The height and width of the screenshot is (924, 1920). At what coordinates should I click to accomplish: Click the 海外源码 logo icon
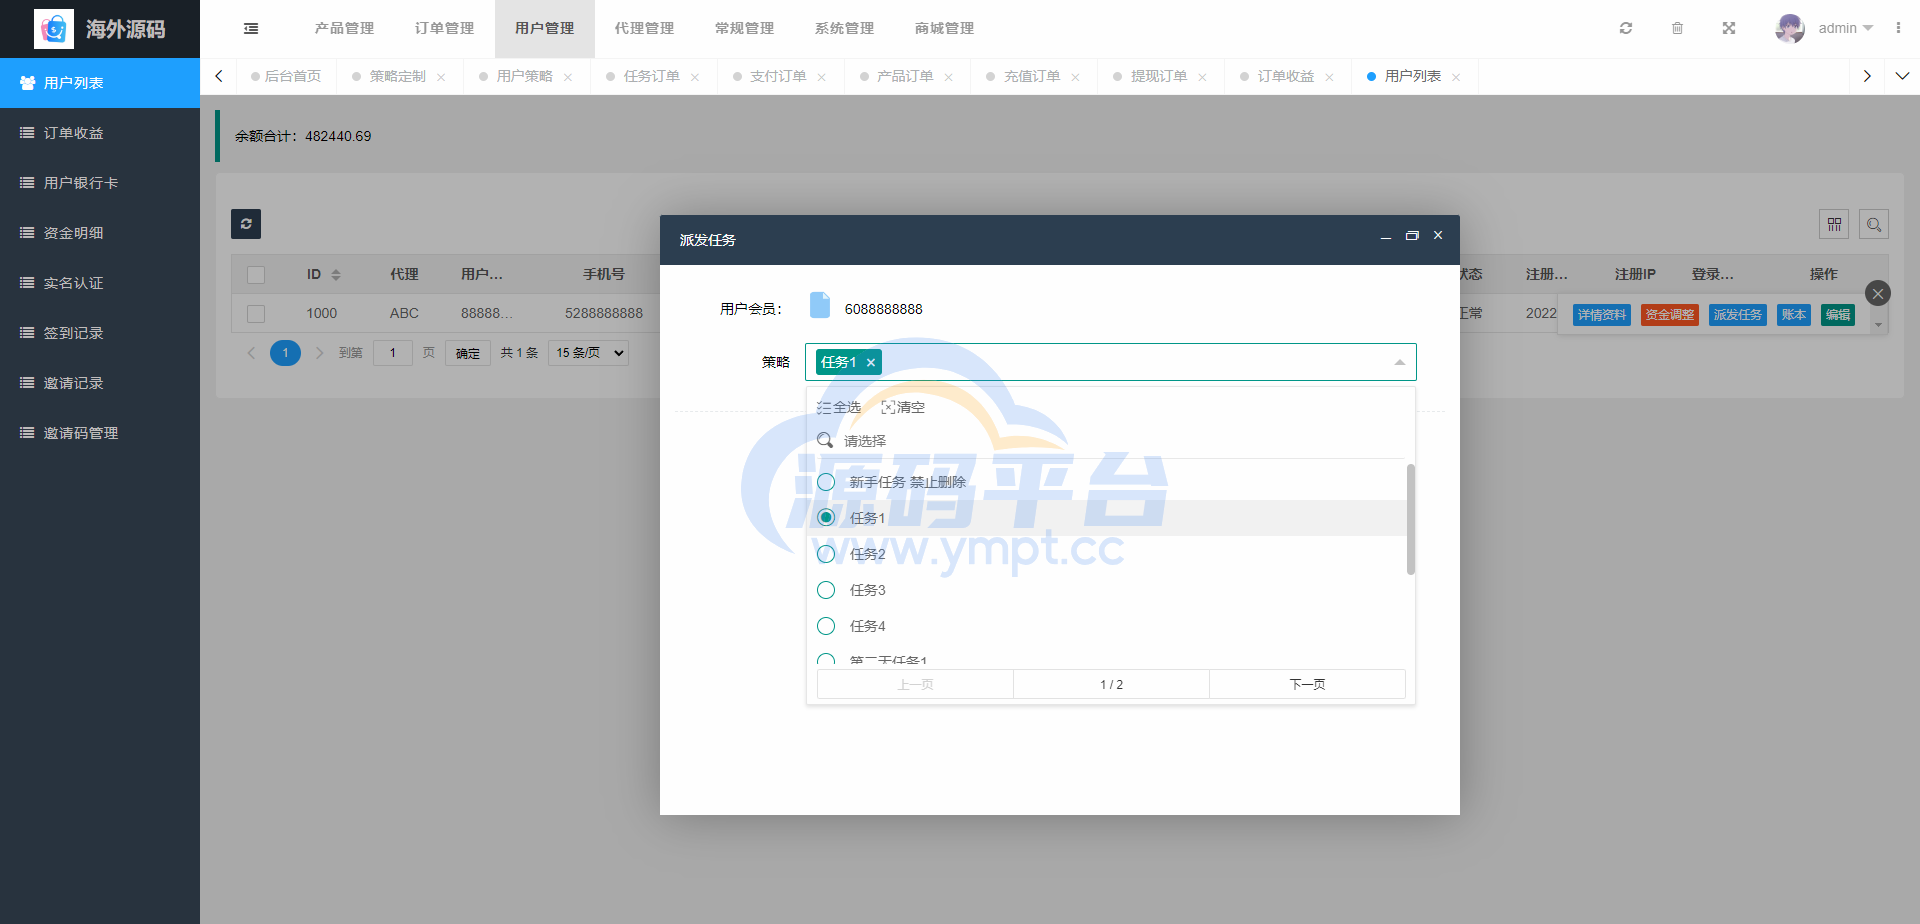point(54,29)
